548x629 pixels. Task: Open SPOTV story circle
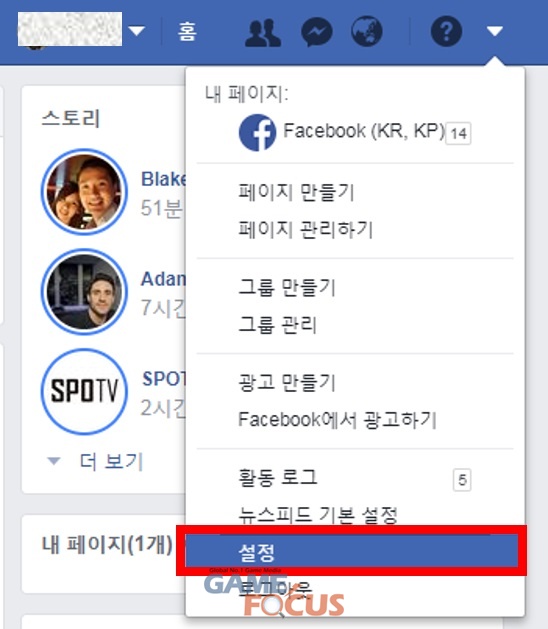pyautogui.click(x=84, y=391)
